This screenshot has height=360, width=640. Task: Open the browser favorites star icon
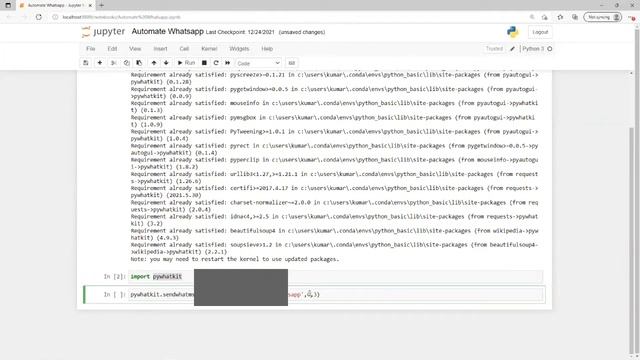[x=560, y=17]
